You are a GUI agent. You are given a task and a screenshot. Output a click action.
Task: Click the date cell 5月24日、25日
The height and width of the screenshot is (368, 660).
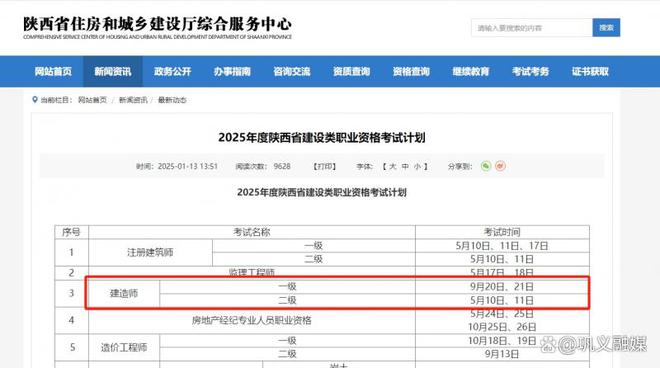[x=502, y=314]
